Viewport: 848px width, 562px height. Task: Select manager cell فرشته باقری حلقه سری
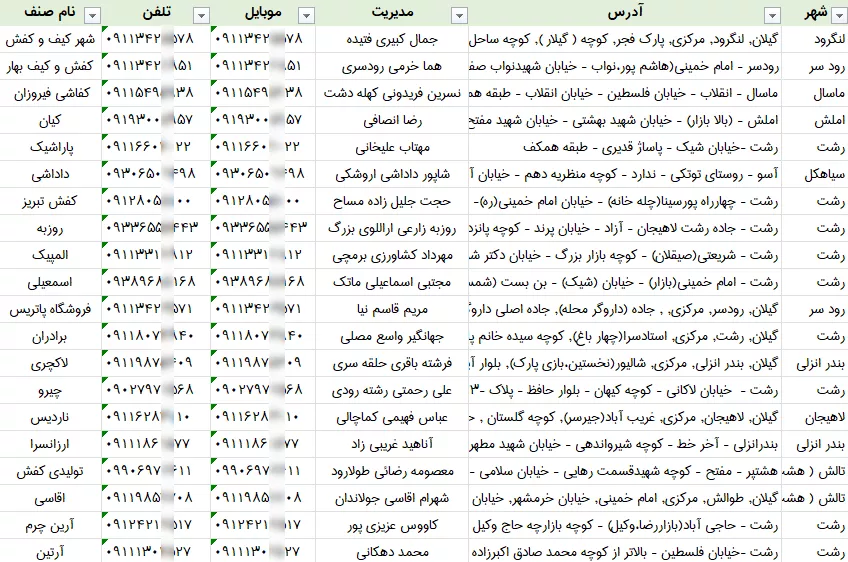(x=392, y=363)
